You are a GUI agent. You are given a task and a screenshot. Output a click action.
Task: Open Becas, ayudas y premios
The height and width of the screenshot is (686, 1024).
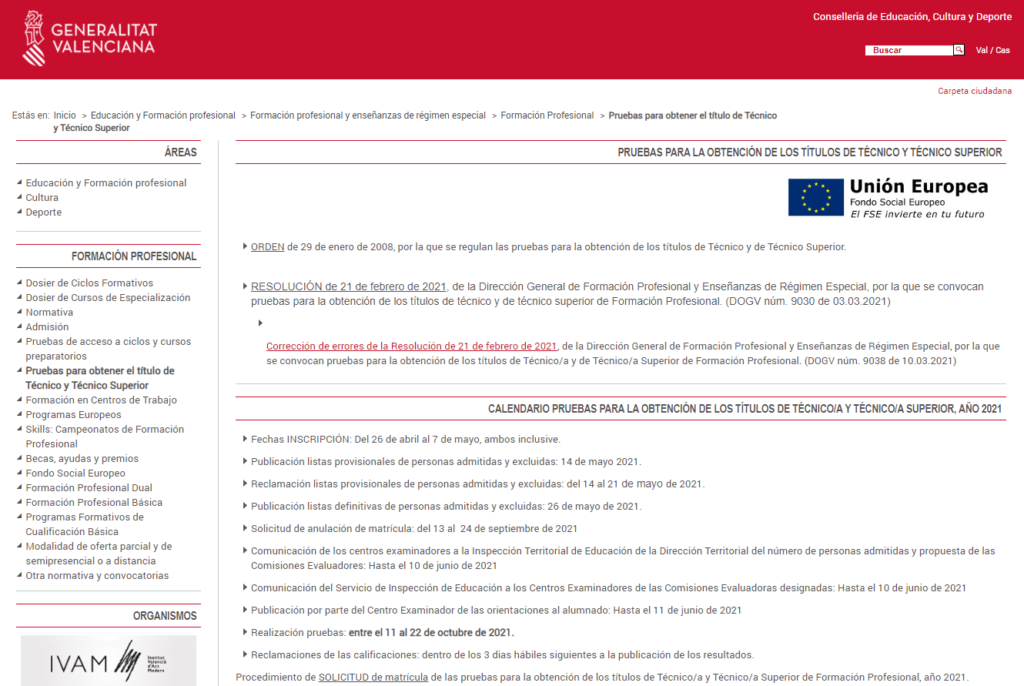82,459
